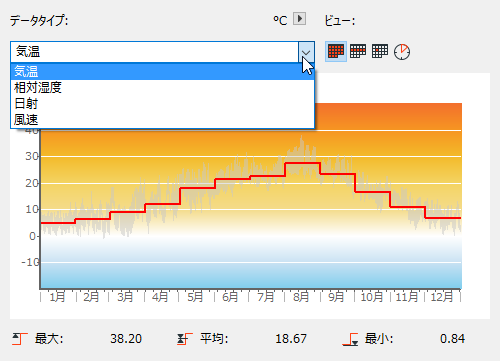Select the half-red grid view icon
The width and height of the screenshot is (500, 361).
(358, 52)
